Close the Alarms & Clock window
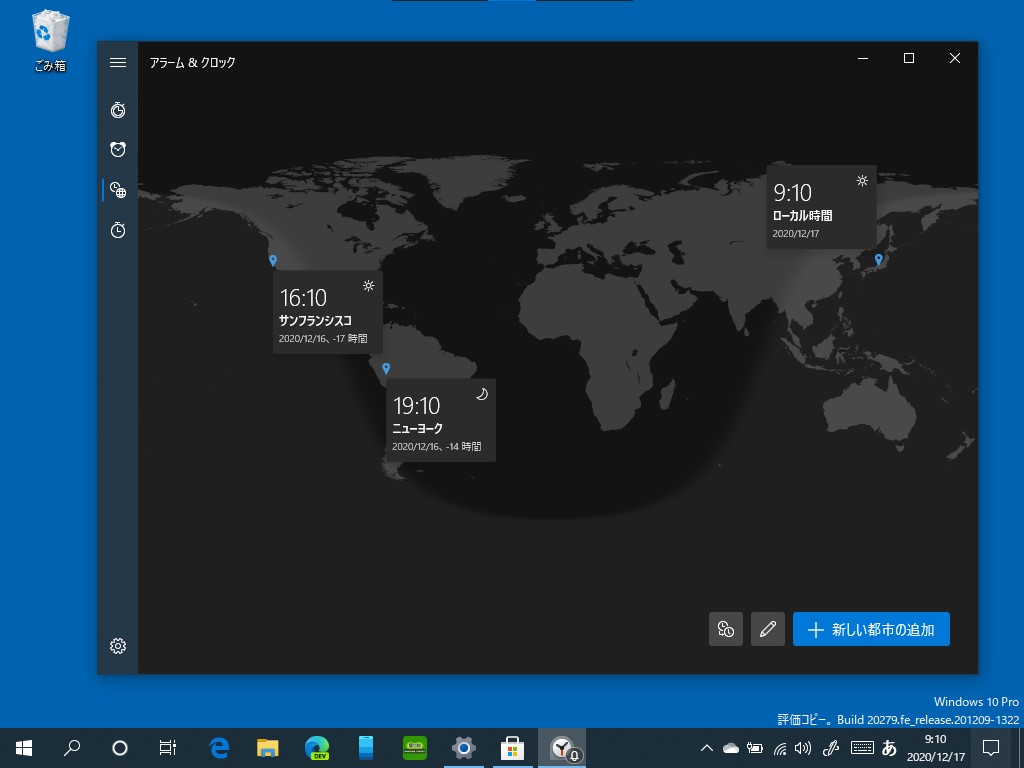This screenshot has width=1024, height=768. tap(955, 58)
